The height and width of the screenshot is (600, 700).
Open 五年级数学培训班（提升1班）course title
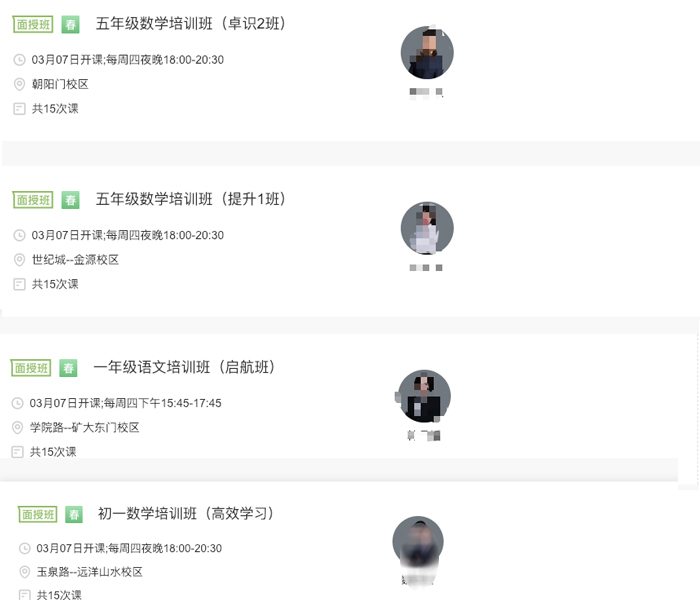[x=191, y=199]
